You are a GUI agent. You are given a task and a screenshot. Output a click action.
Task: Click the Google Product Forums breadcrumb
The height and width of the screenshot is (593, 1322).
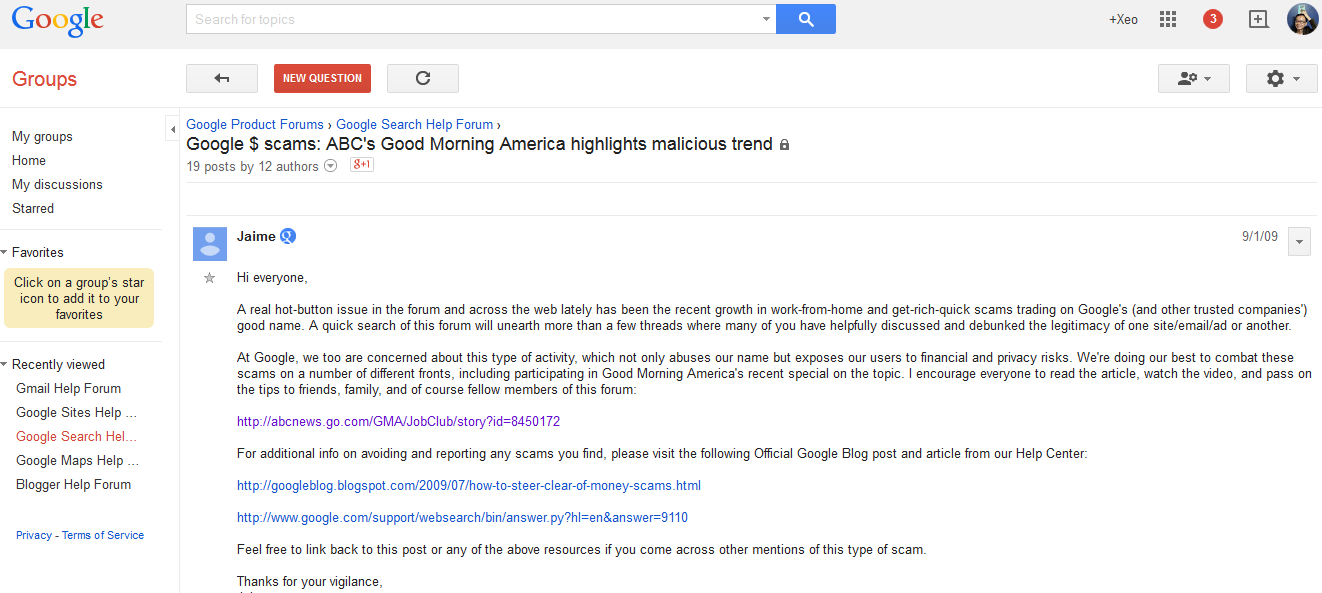tap(255, 125)
